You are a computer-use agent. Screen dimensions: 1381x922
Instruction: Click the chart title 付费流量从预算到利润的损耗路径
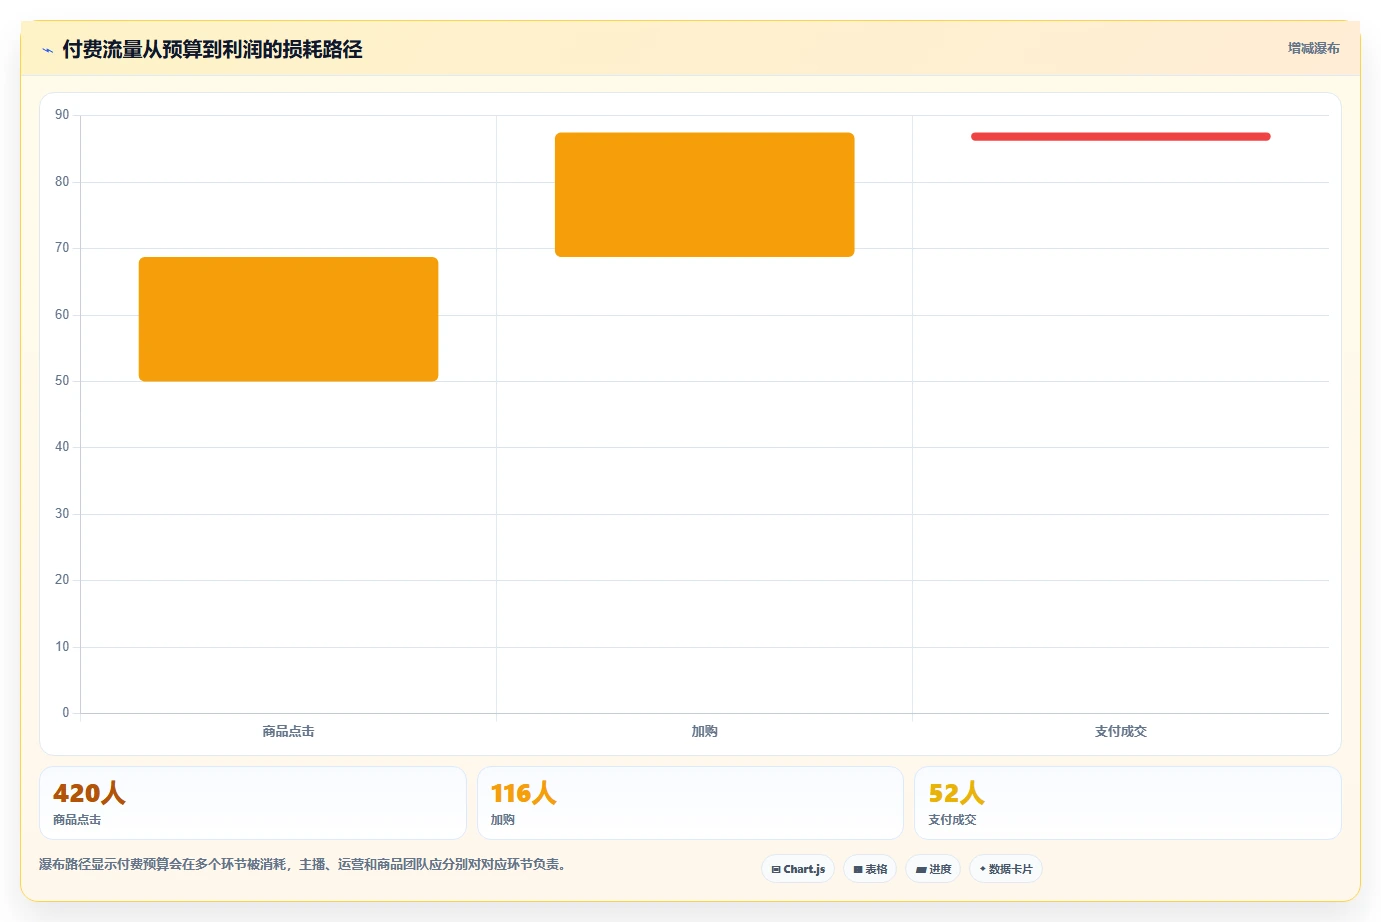tap(212, 49)
